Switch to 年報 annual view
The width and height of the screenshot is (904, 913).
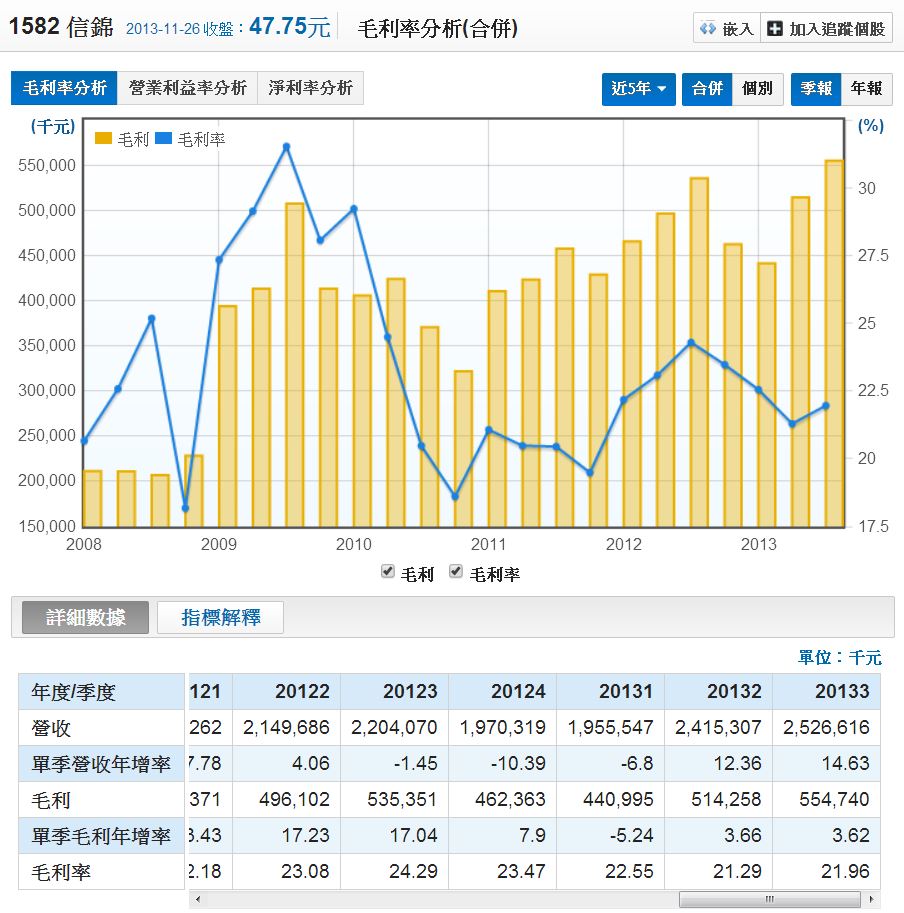click(866, 88)
